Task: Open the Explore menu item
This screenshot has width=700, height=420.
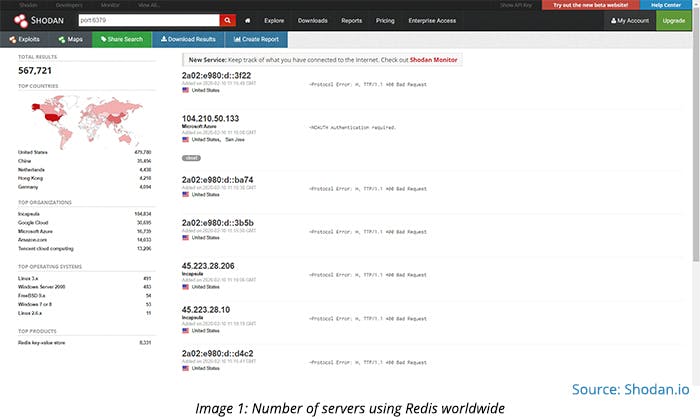Action: 274,21
